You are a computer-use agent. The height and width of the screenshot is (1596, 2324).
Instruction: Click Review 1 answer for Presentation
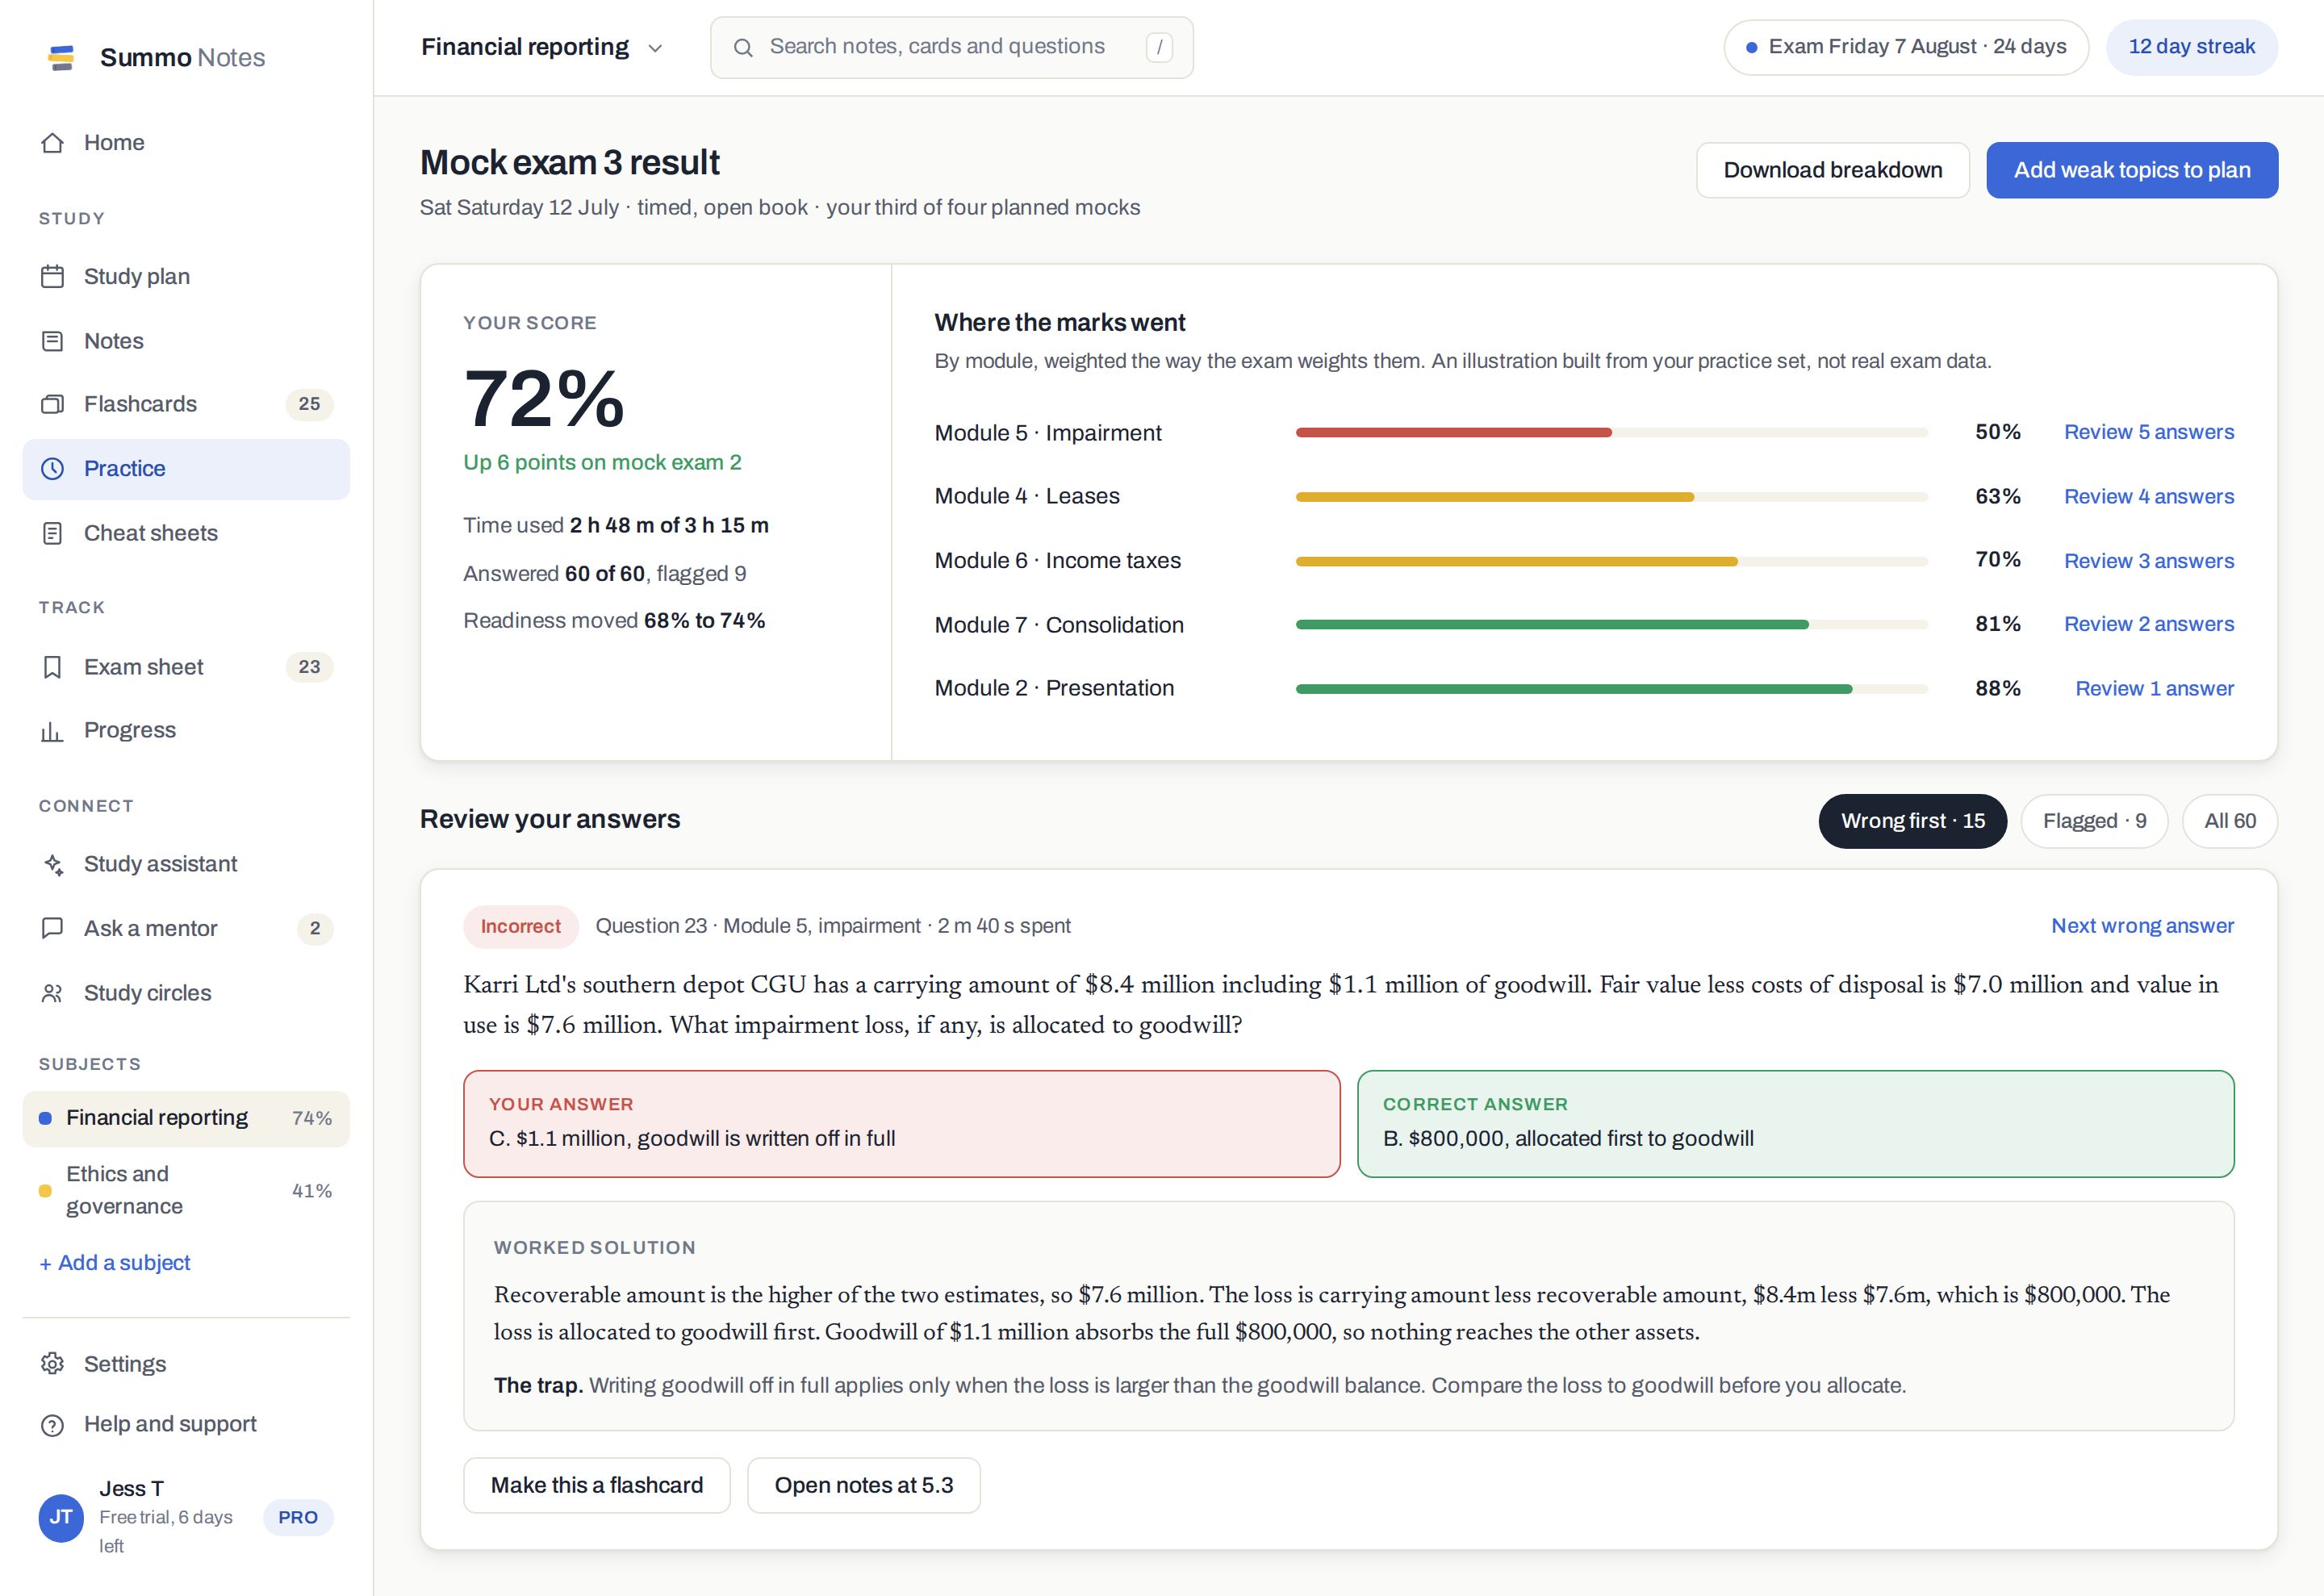(2154, 689)
